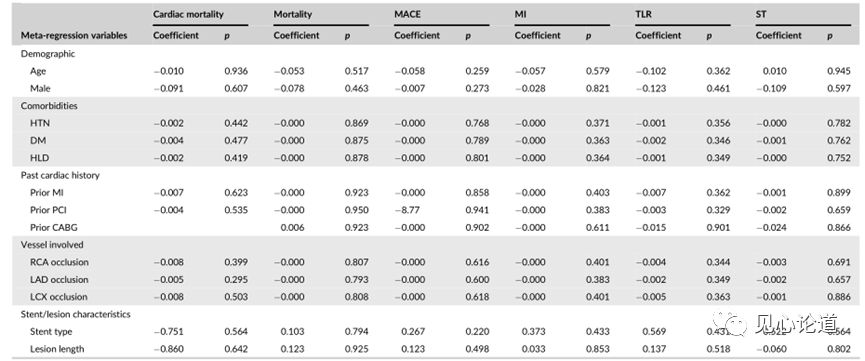Select the Prior PCI row label
The height and width of the screenshot is (361, 865).
click(x=48, y=210)
